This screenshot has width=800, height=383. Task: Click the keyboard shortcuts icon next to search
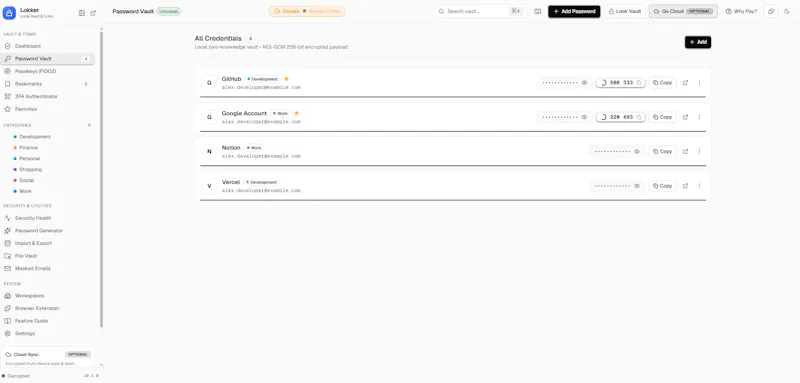538,11
